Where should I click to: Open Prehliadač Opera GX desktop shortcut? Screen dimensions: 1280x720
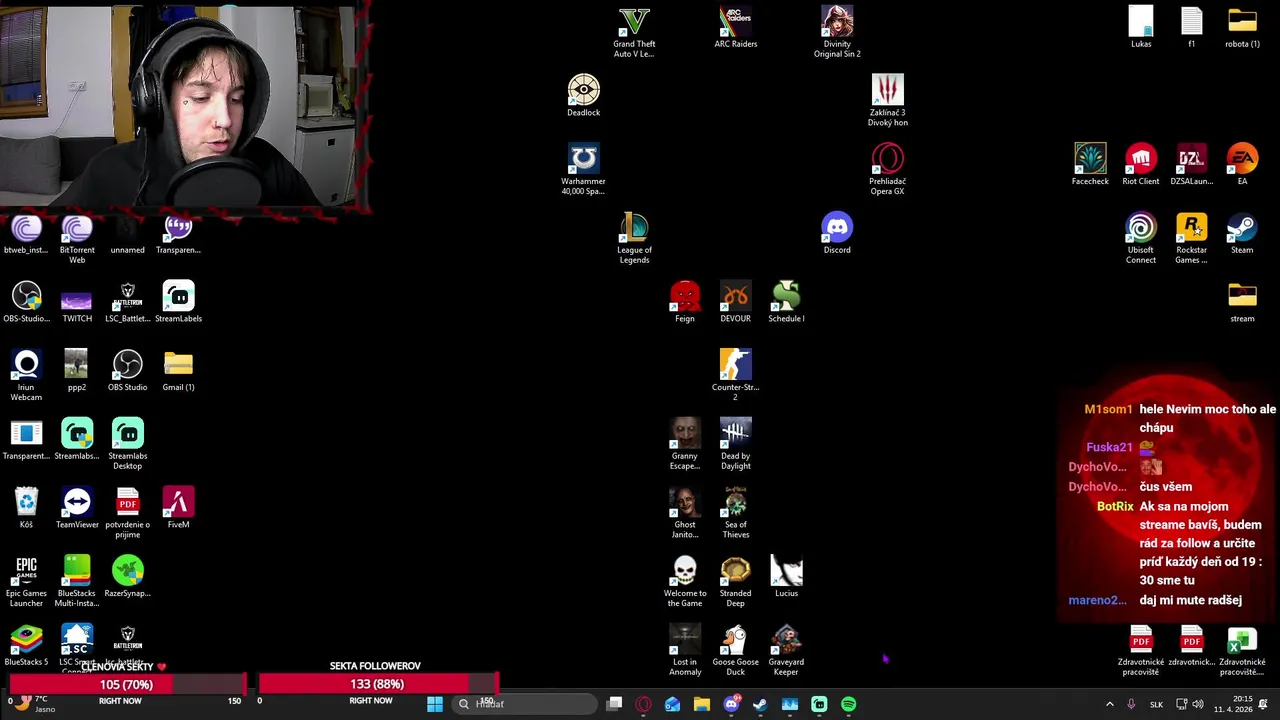(887, 169)
